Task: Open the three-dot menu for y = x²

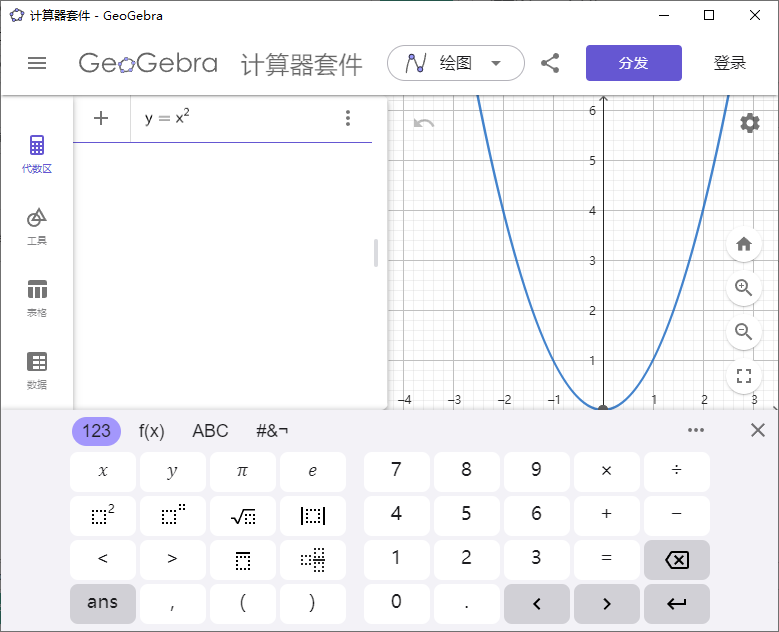Action: pyautogui.click(x=348, y=118)
